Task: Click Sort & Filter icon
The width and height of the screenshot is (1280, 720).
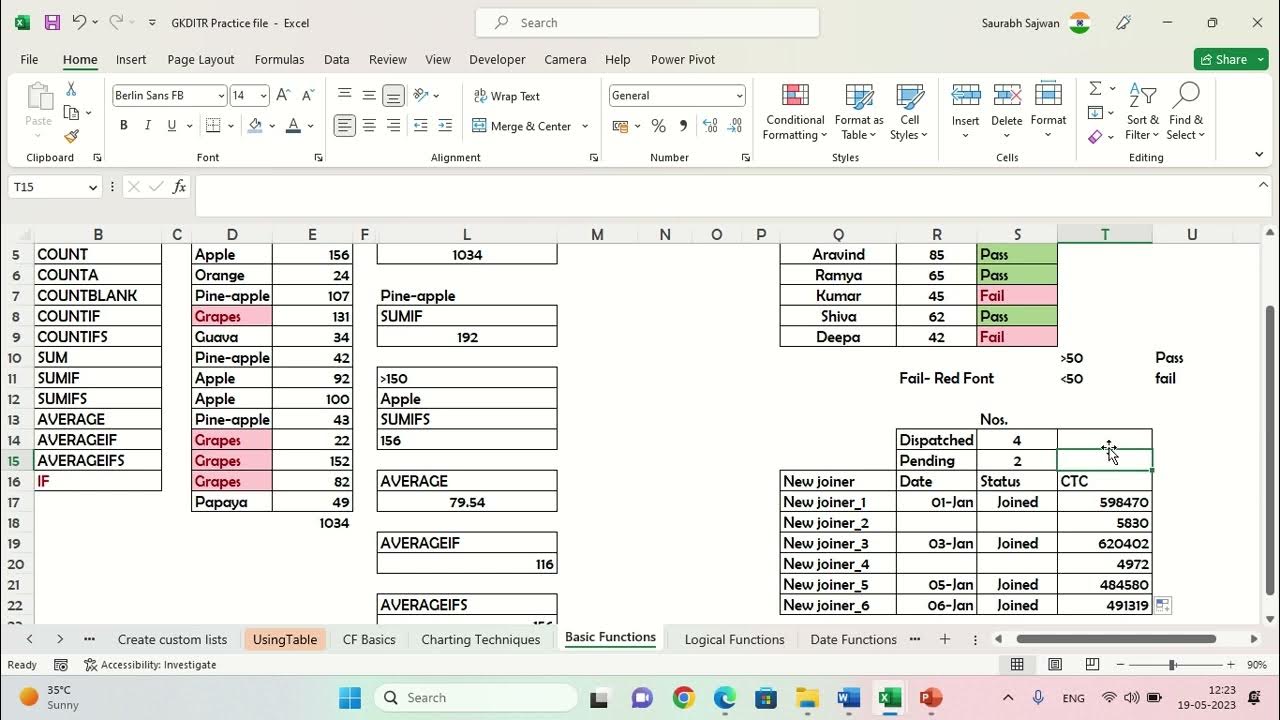Action: pyautogui.click(x=1143, y=112)
